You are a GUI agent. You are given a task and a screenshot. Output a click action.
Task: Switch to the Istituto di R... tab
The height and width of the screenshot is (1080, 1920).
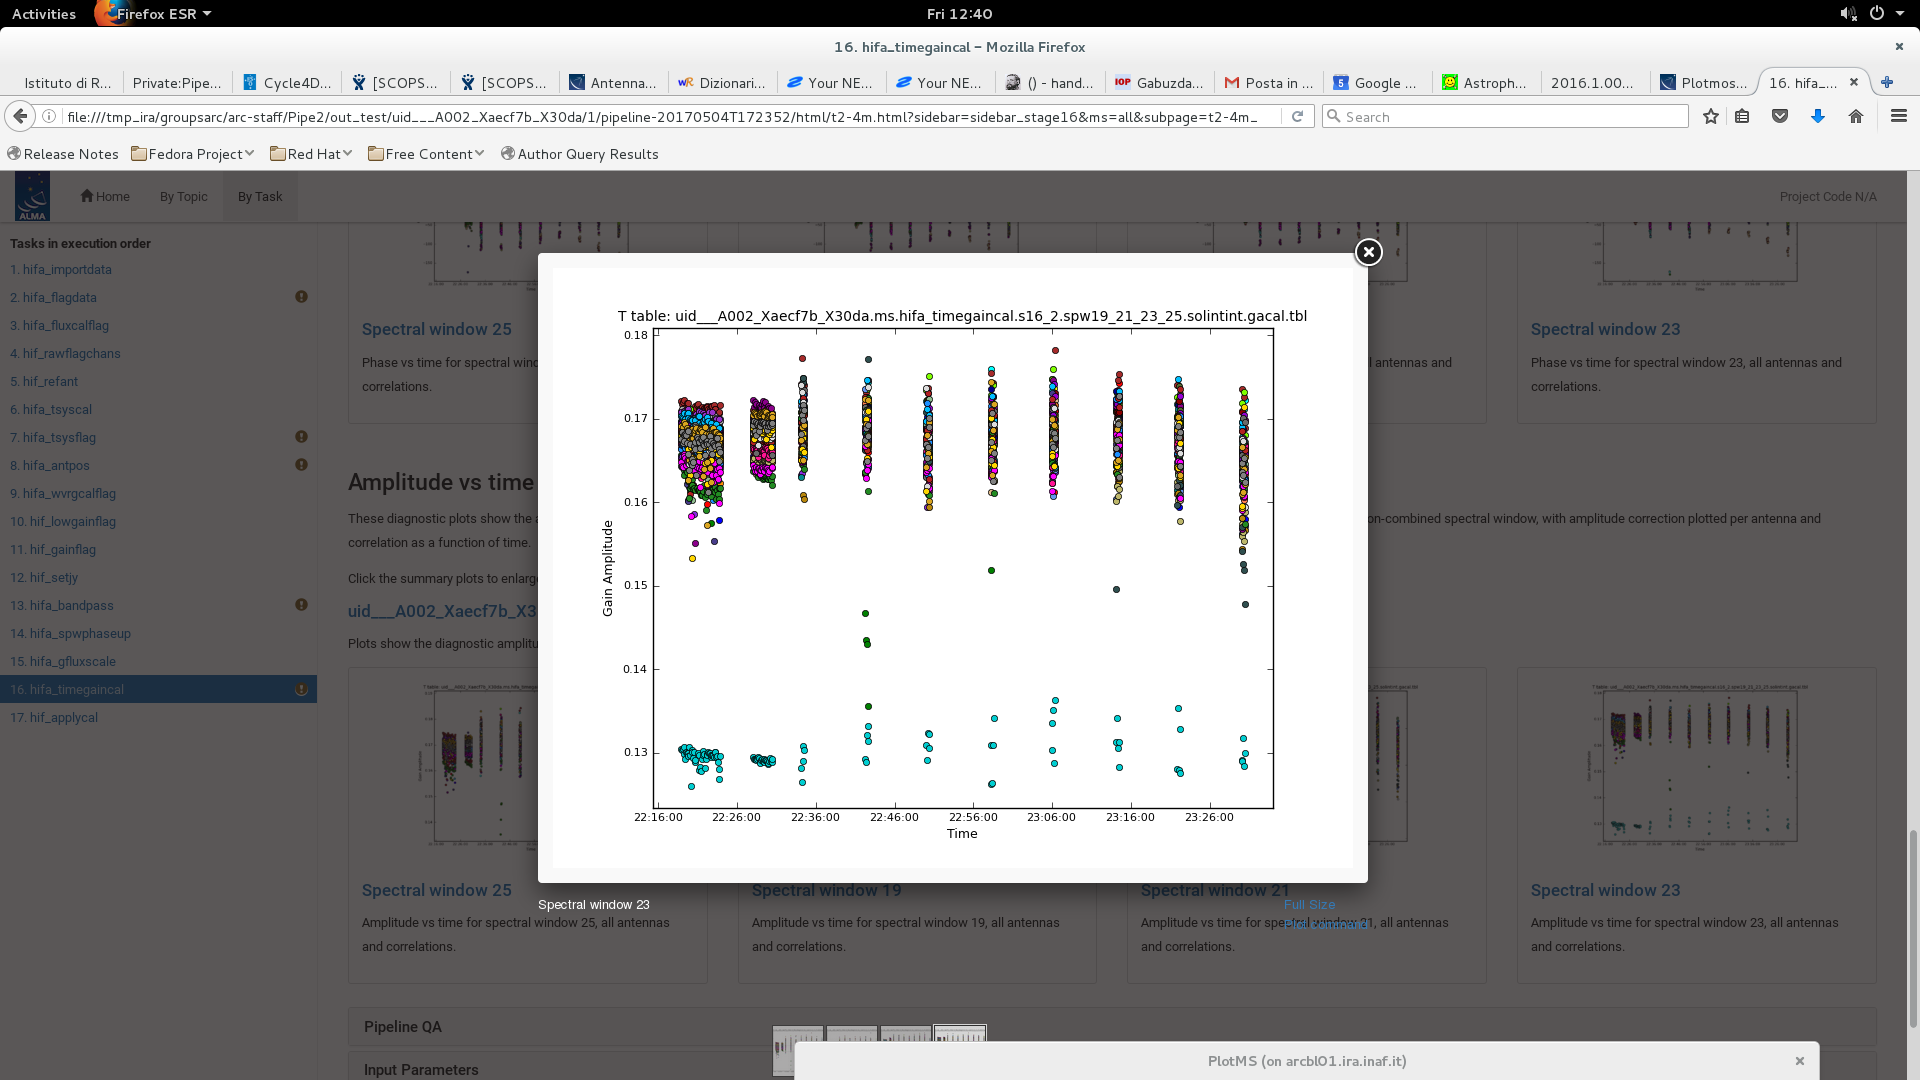pos(66,82)
